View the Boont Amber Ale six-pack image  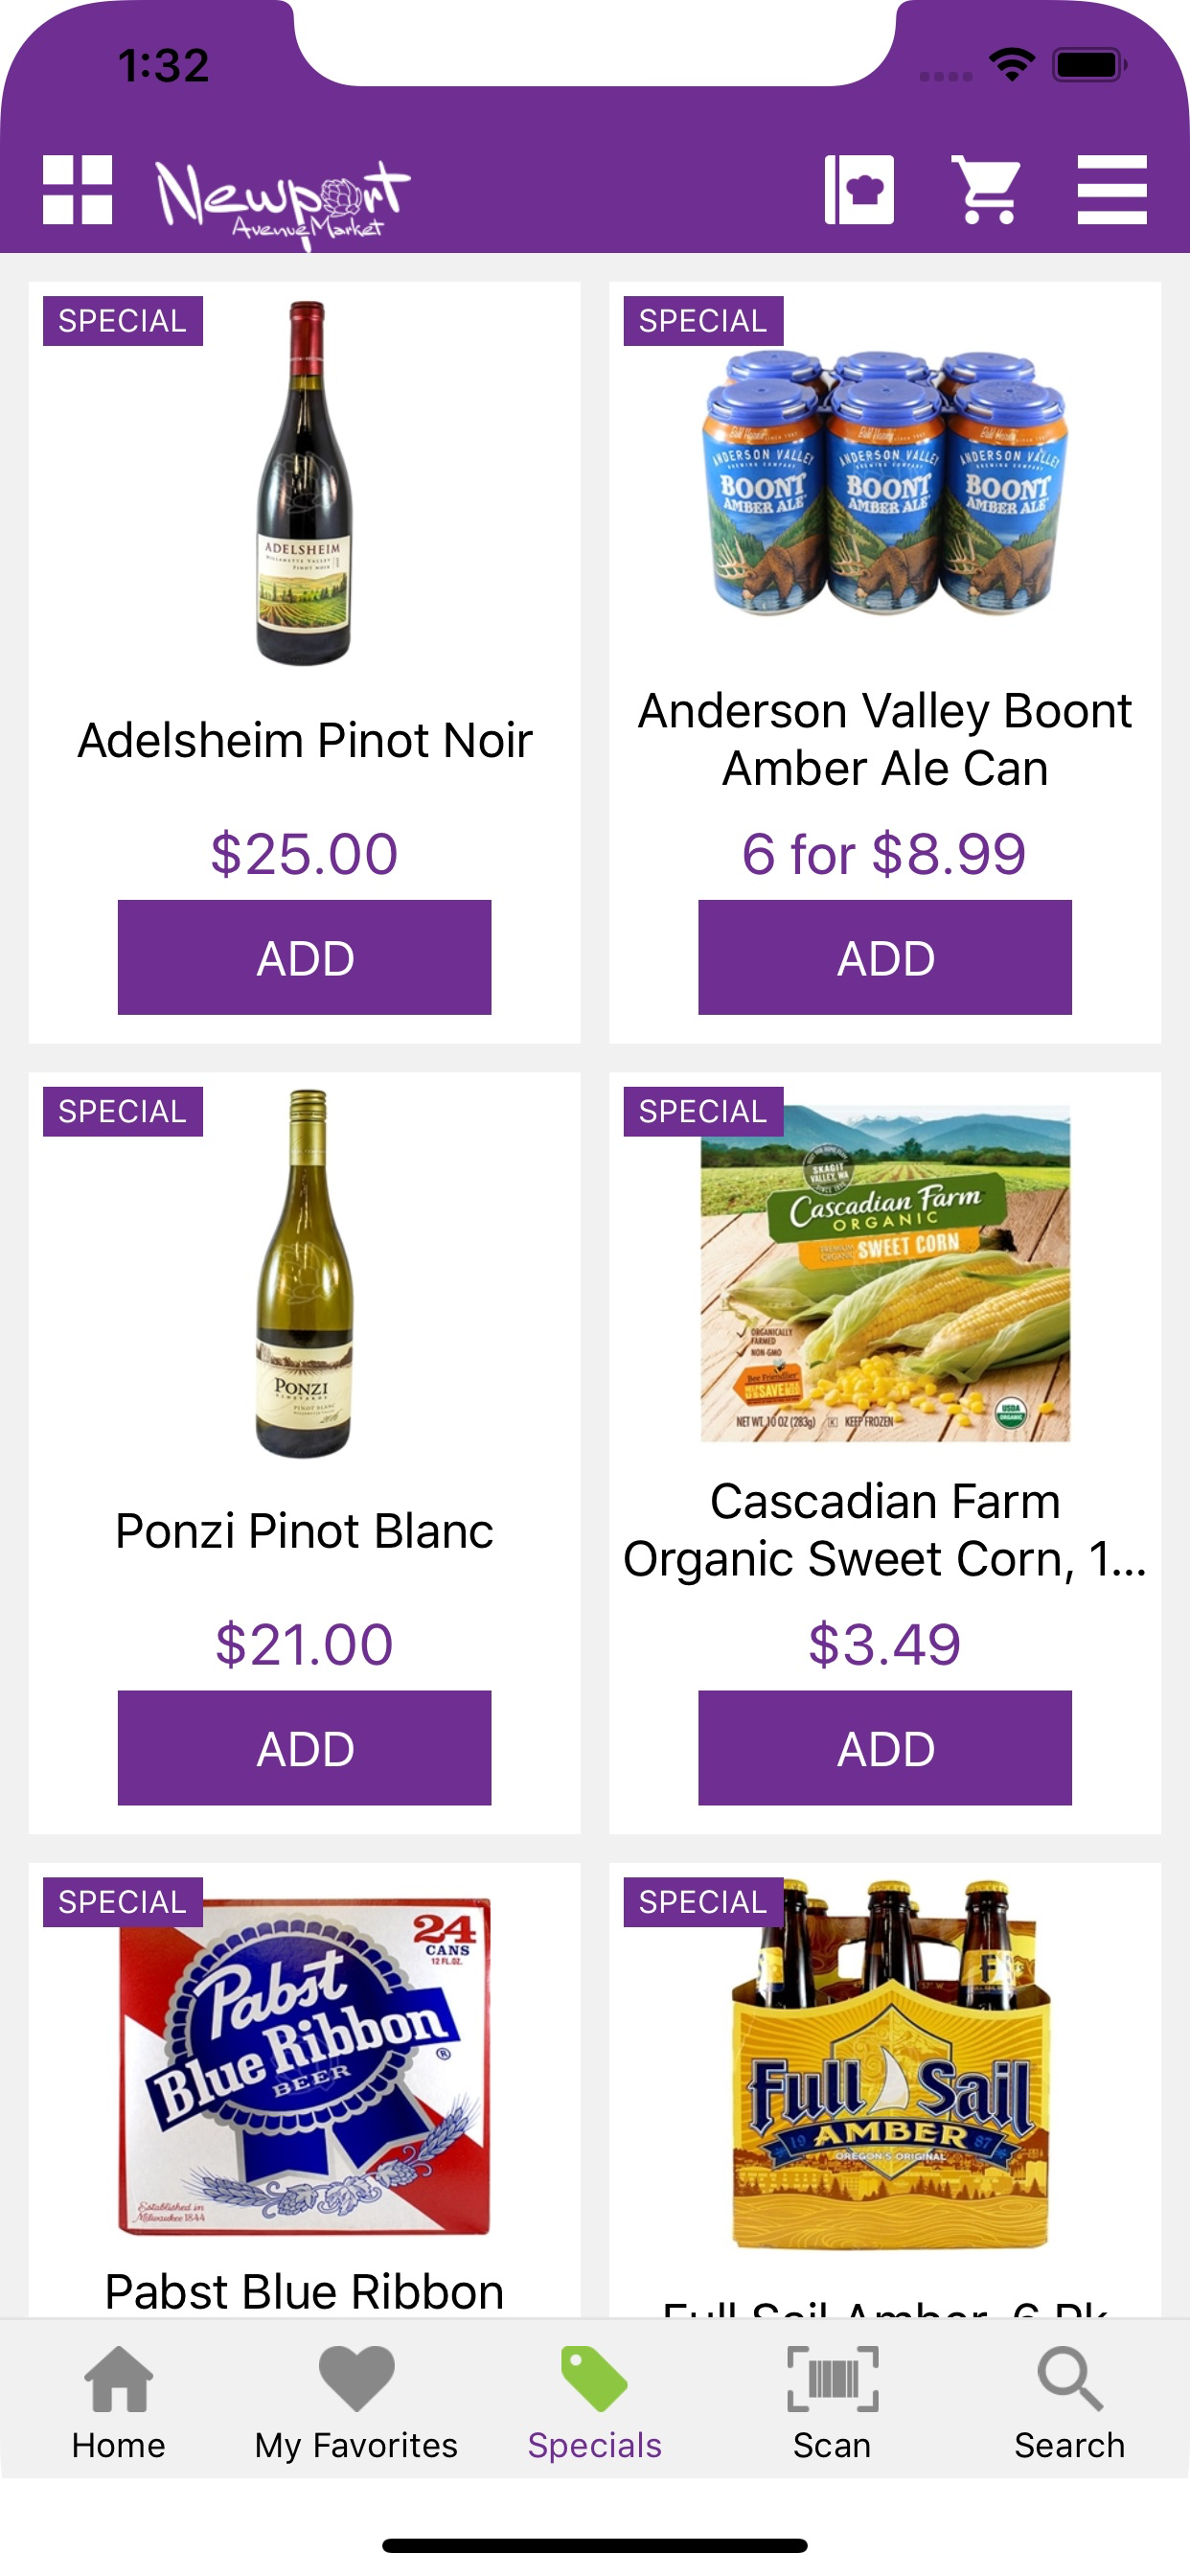click(885, 484)
